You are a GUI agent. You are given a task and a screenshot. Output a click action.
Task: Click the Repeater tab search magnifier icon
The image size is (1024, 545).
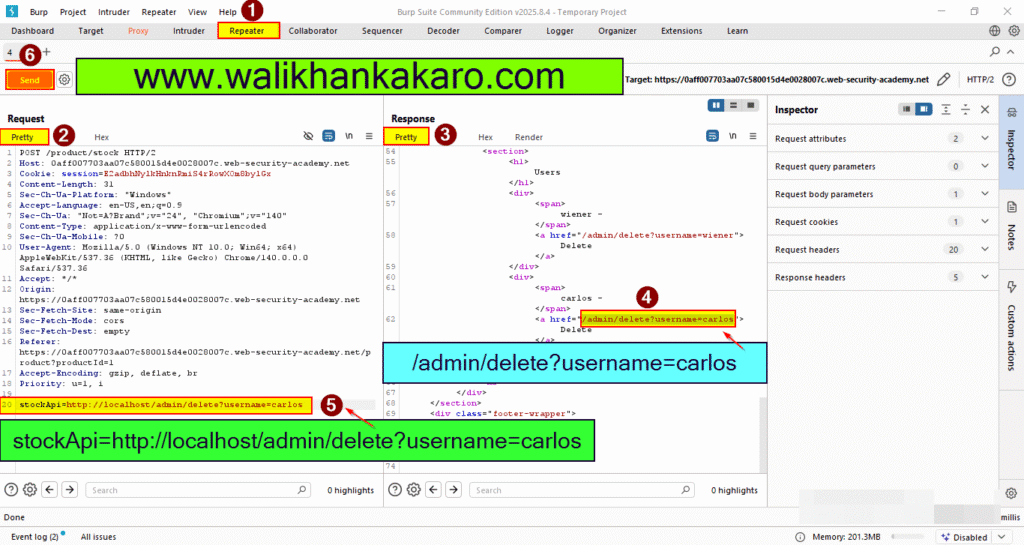pyautogui.click(x=994, y=51)
